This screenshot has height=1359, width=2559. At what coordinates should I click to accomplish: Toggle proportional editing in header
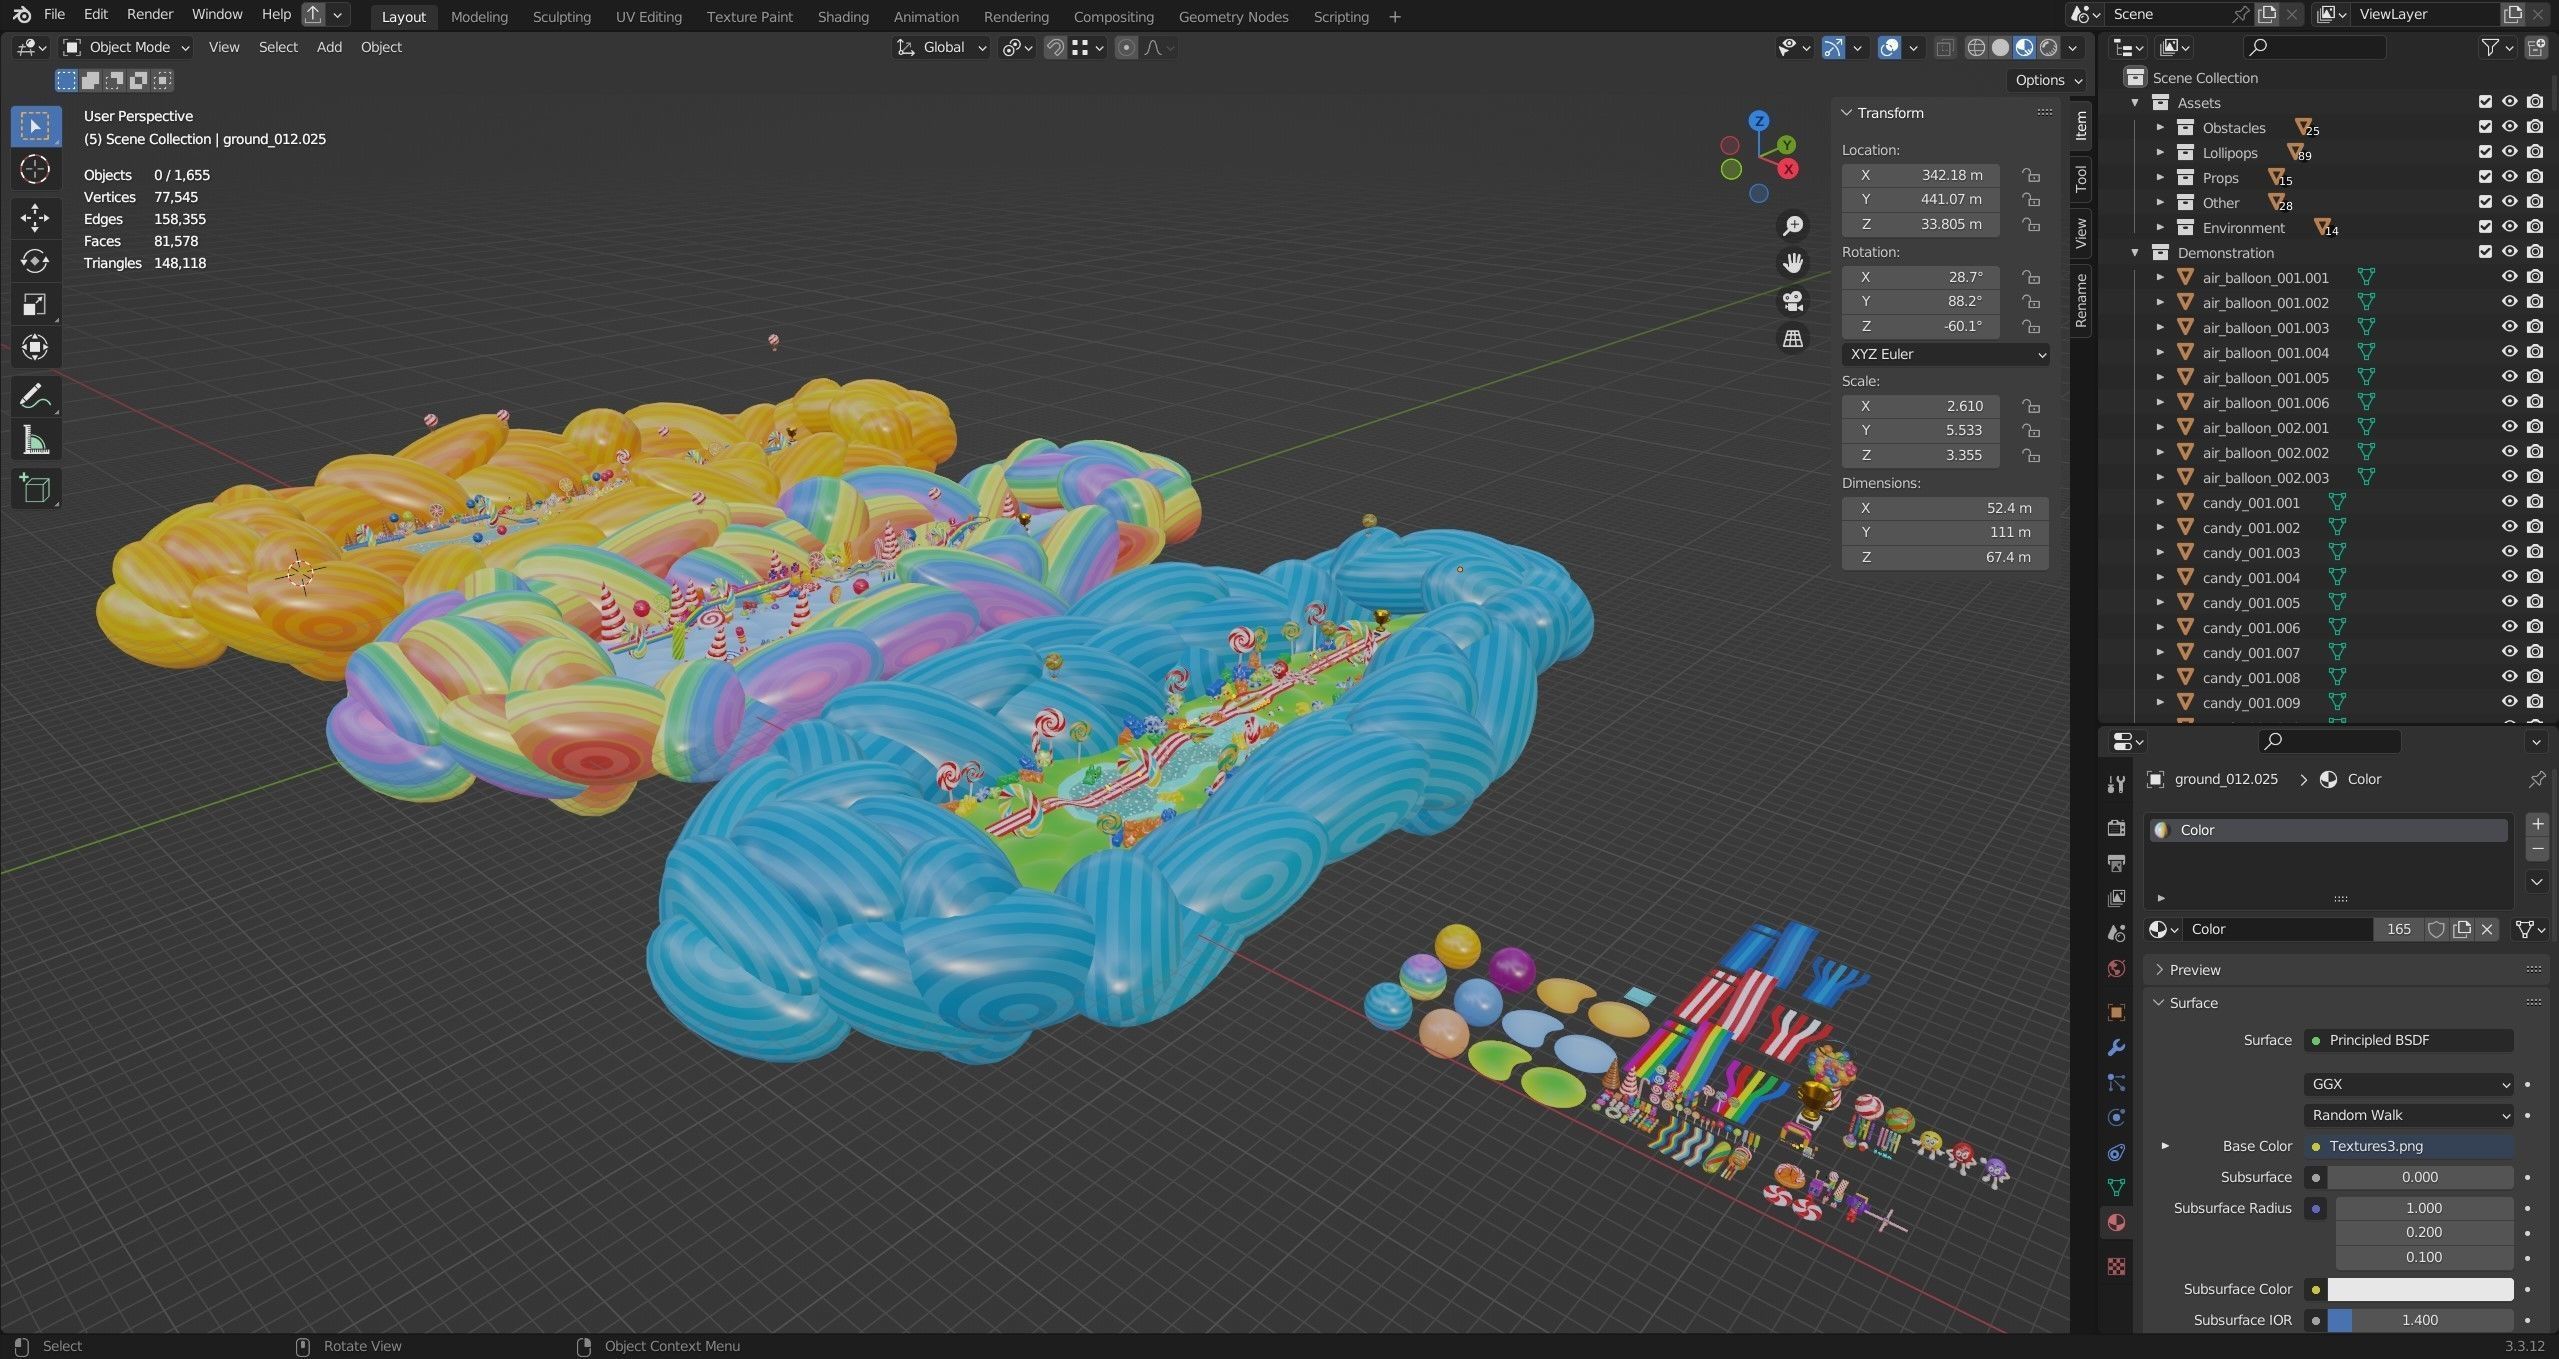pyautogui.click(x=1126, y=47)
